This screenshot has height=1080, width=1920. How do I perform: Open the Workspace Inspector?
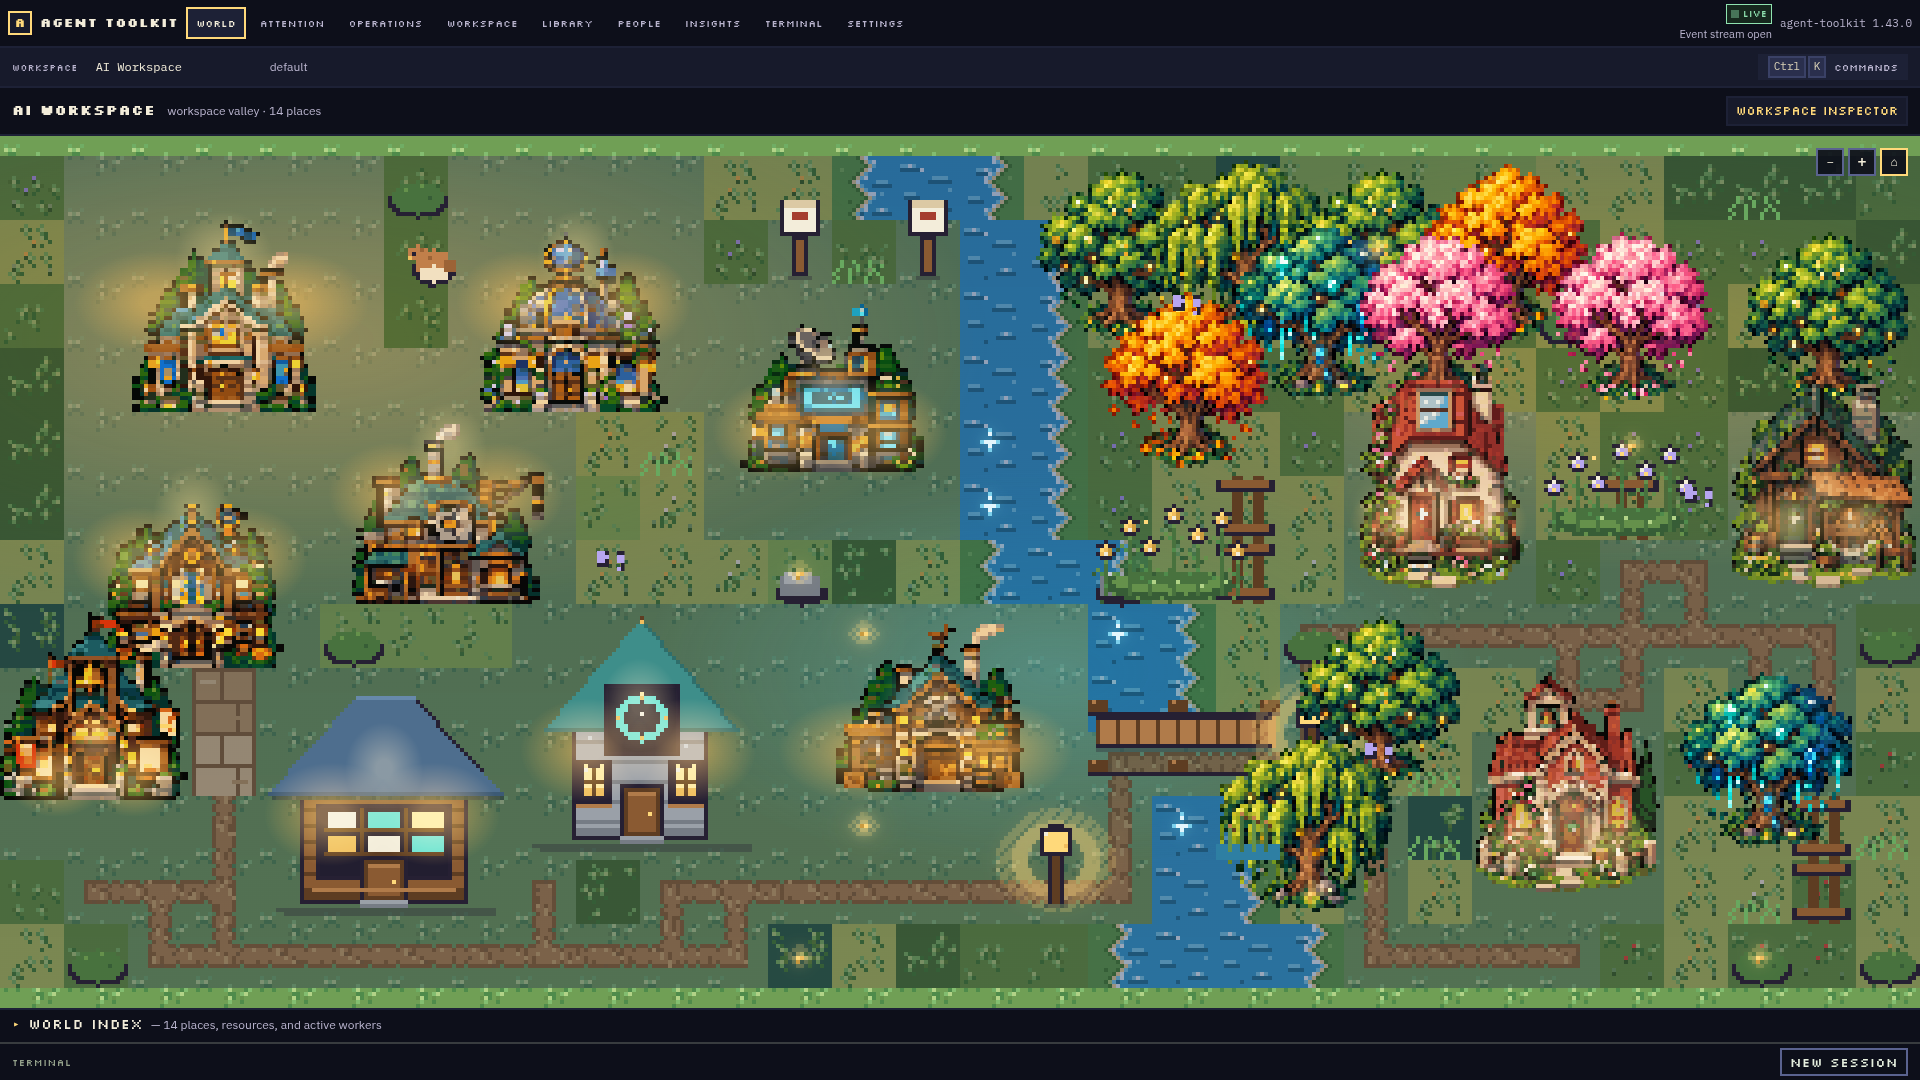point(1816,111)
